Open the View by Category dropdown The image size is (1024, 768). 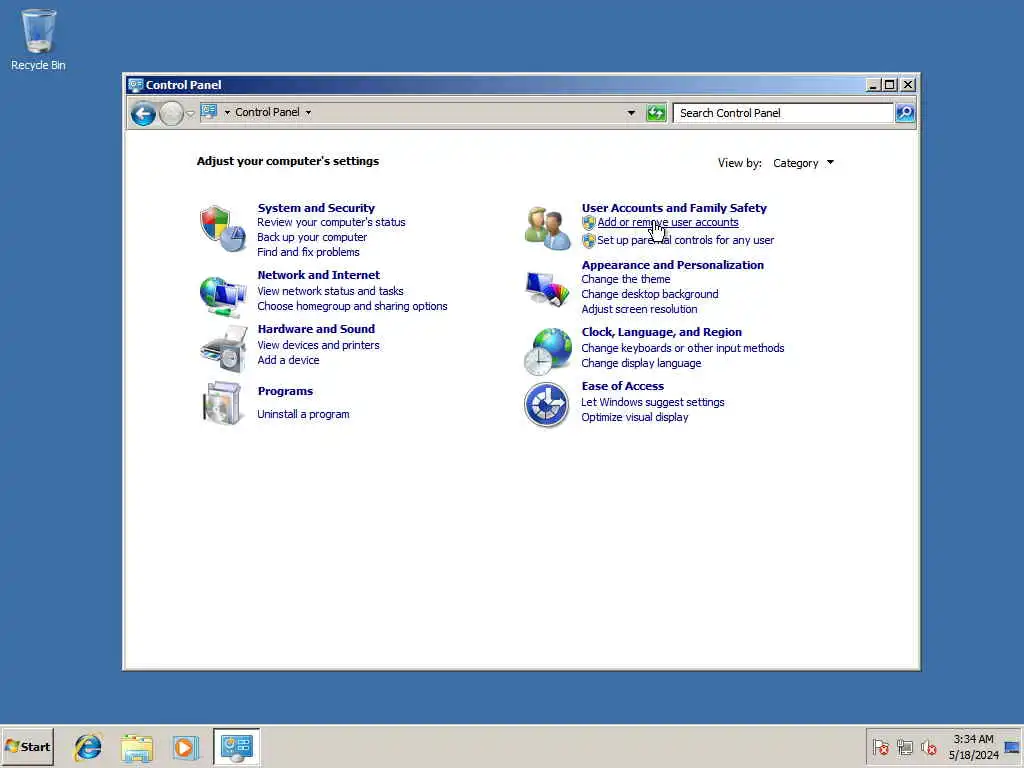click(803, 163)
